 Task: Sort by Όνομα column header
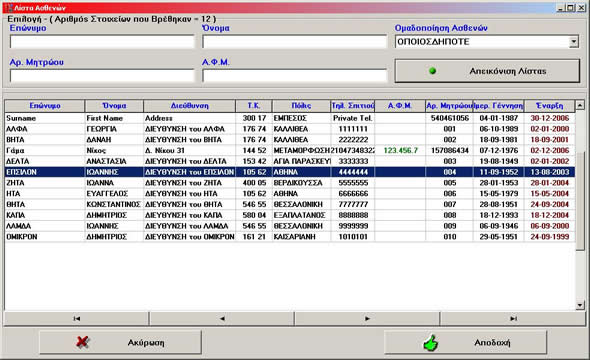[x=114, y=106]
